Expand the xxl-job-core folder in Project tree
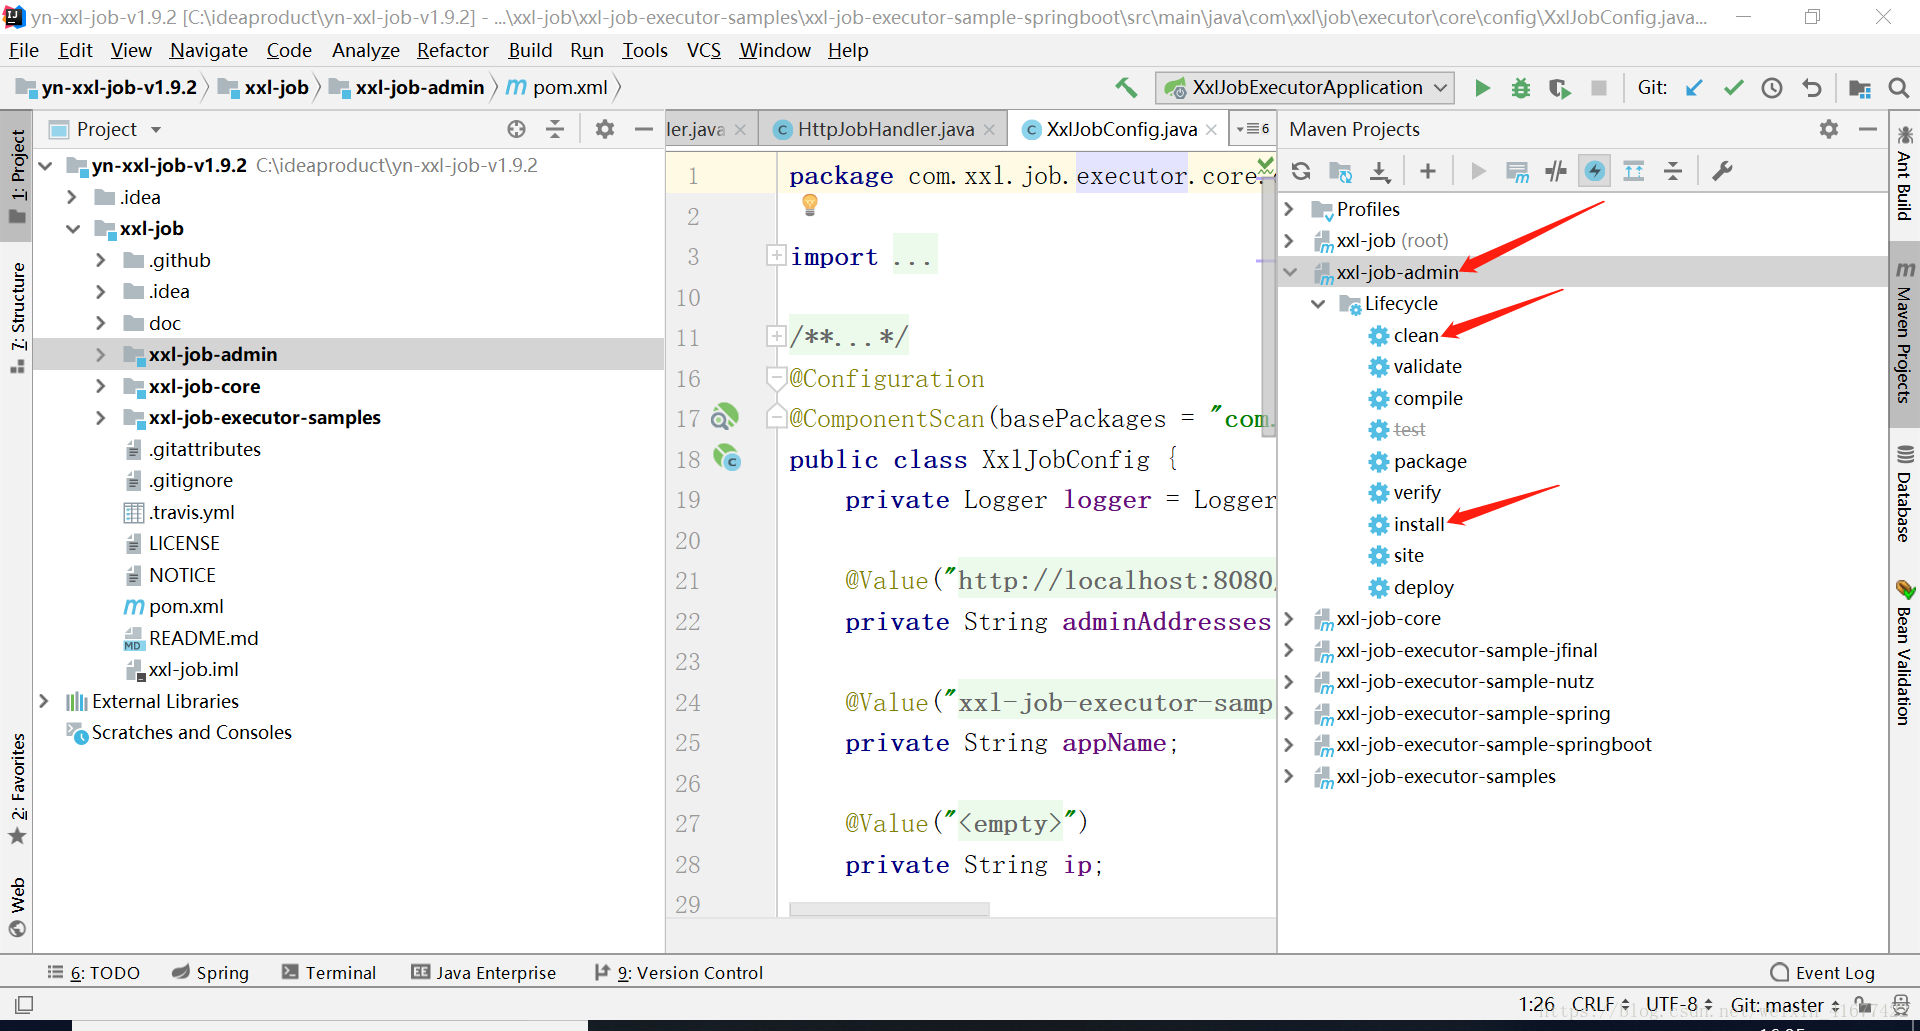The width and height of the screenshot is (1920, 1031). 100,386
